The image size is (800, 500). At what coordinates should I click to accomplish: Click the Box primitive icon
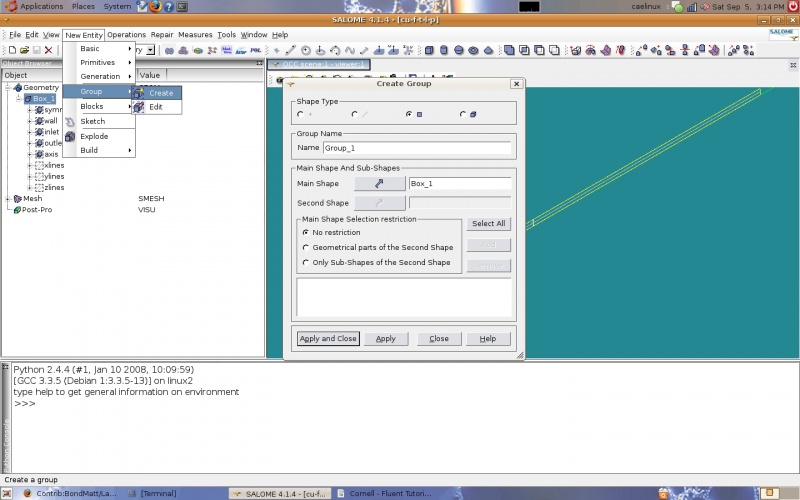pyautogui.click(x=429, y=51)
